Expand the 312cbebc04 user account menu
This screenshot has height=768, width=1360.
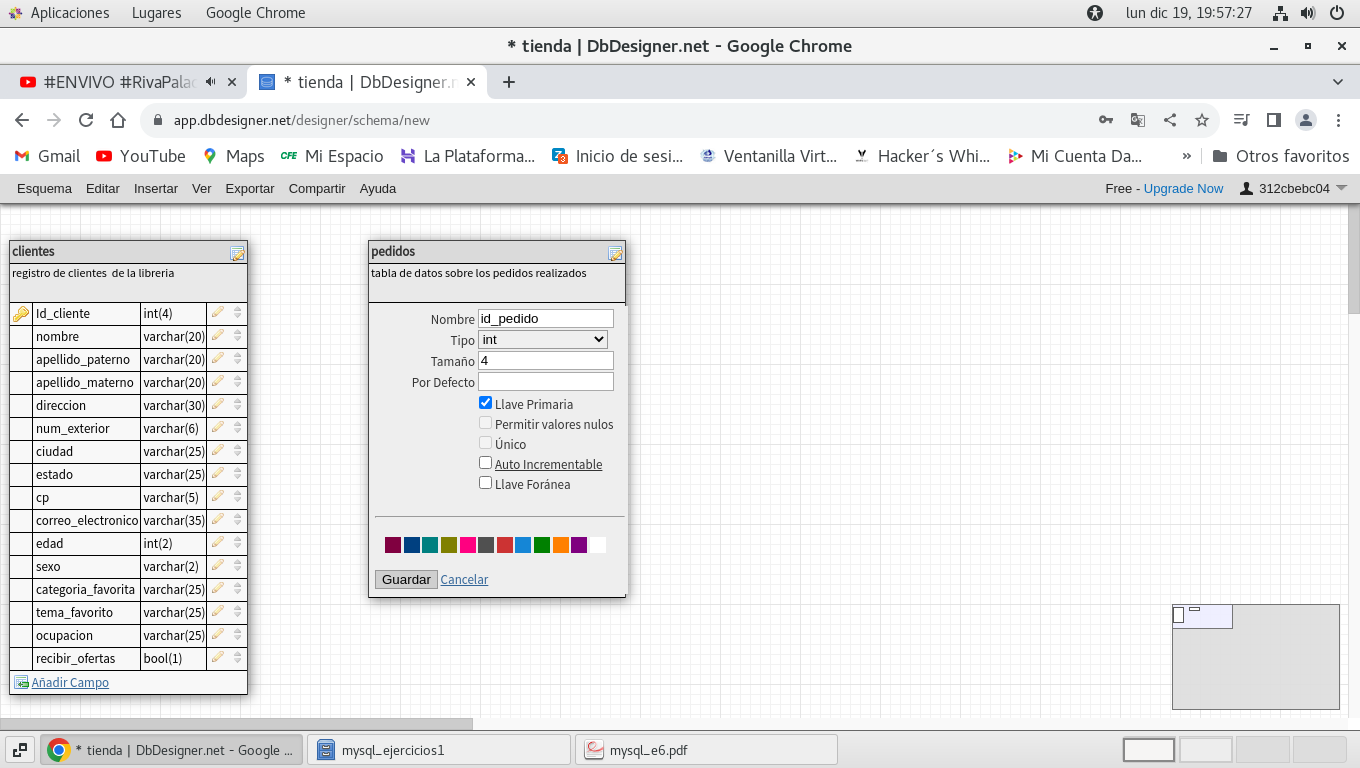[x=1293, y=188]
